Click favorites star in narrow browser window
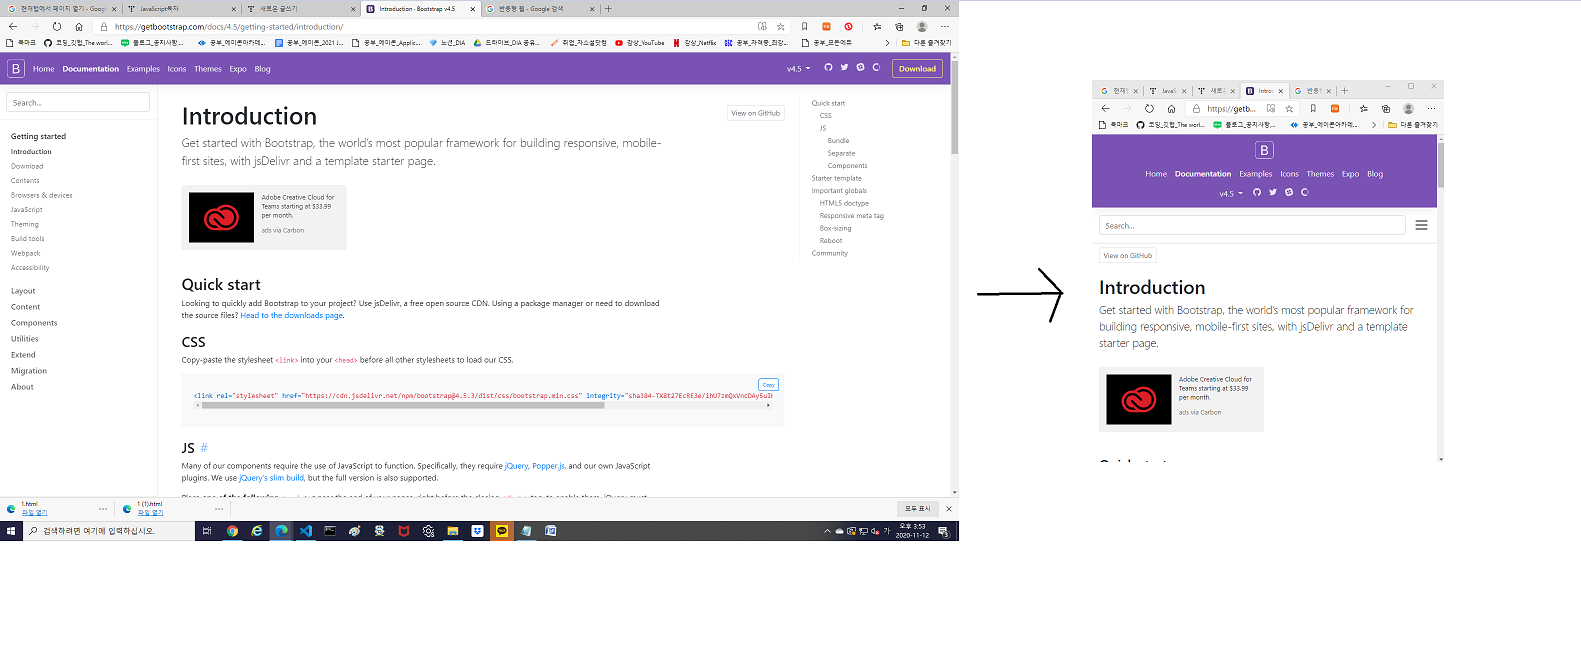This screenshot has height=657, width=1581. [1289, 108]
